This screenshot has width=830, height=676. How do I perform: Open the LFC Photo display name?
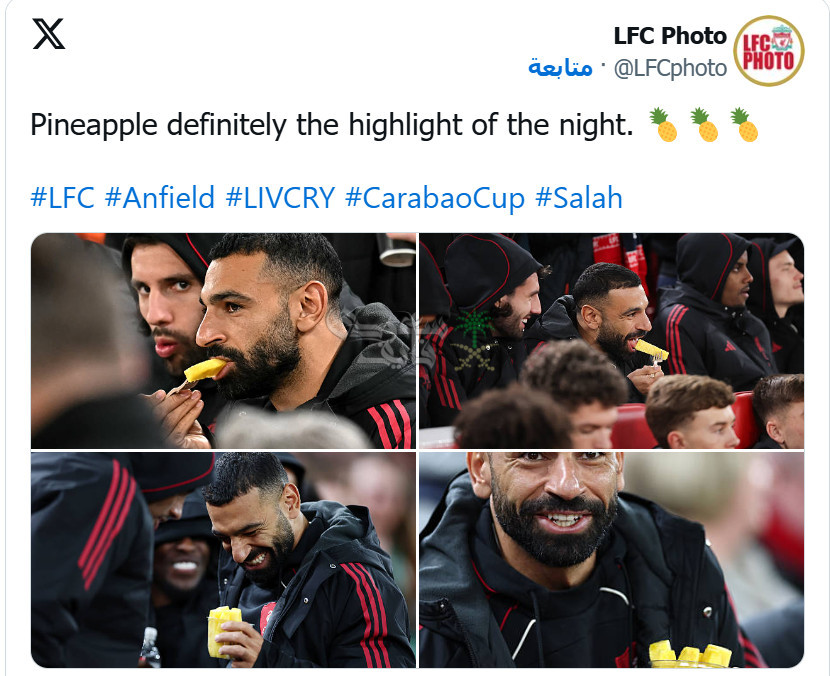(670, 36)
